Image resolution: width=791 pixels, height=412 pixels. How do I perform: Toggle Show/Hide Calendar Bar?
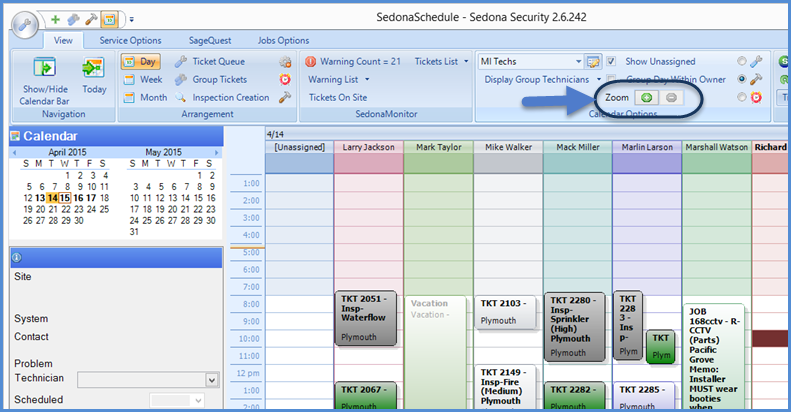tap(44, 81)
